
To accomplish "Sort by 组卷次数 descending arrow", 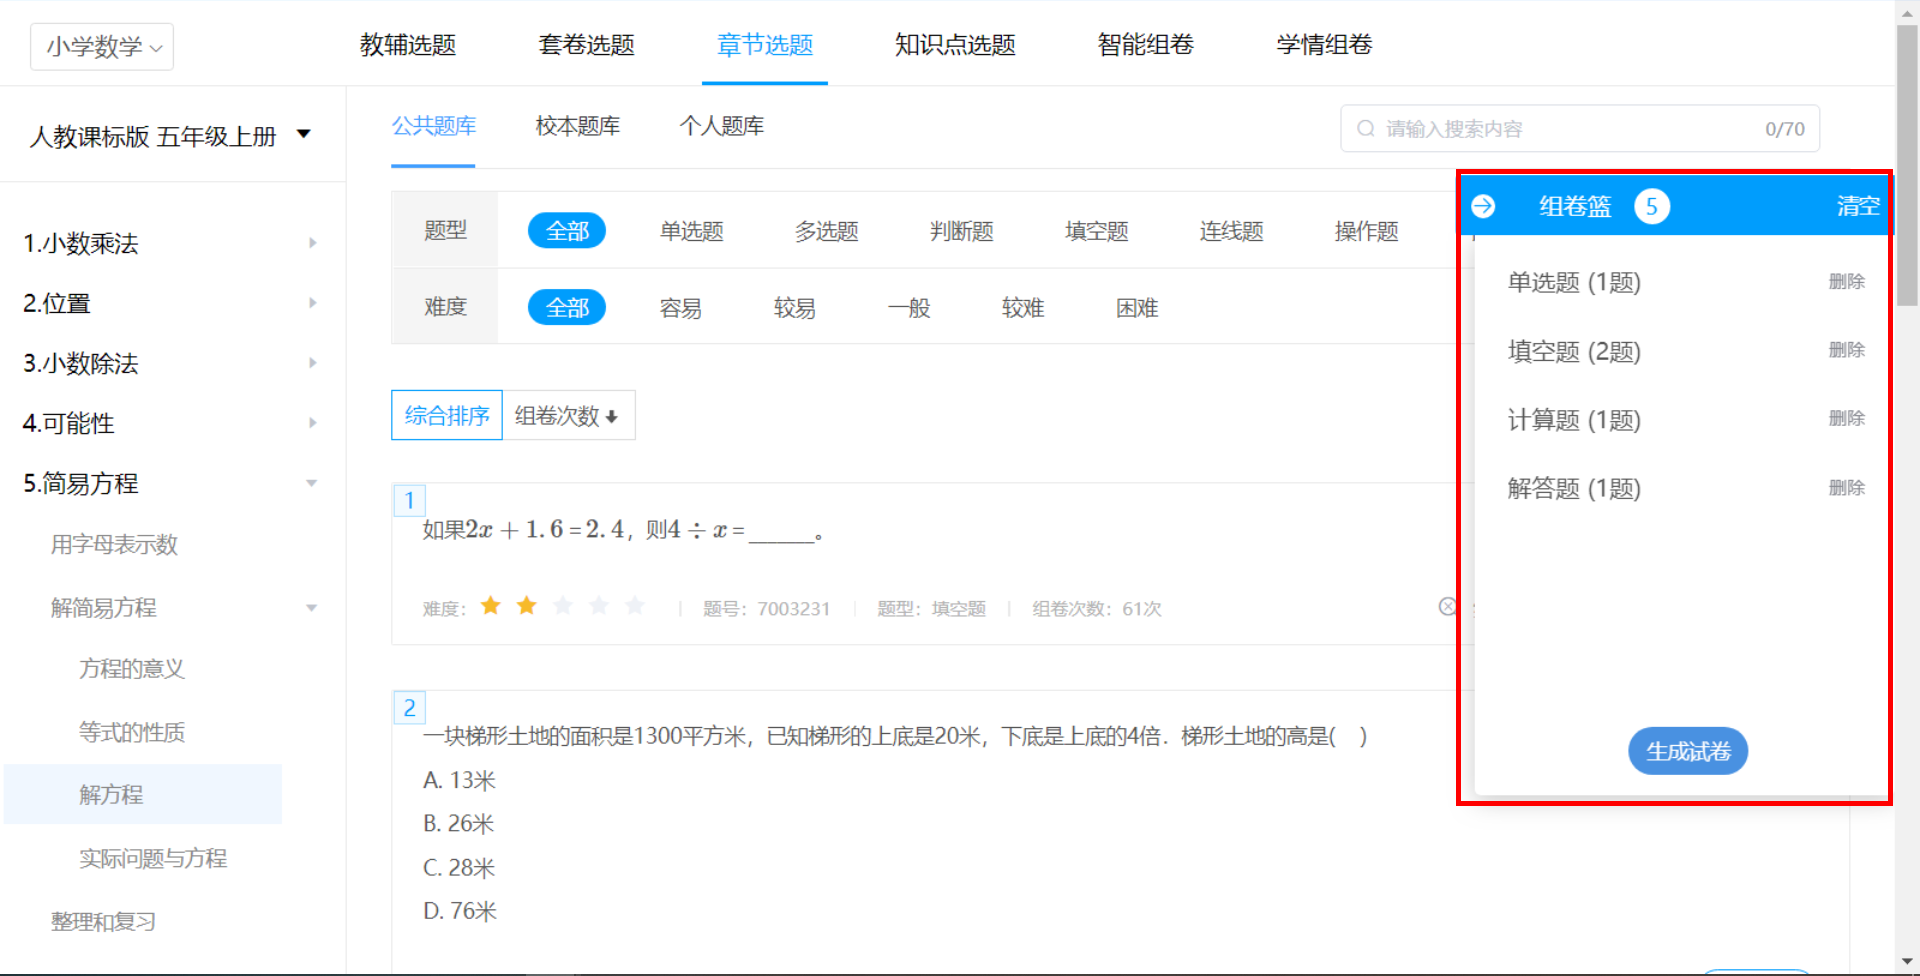I will click(611, 417).
